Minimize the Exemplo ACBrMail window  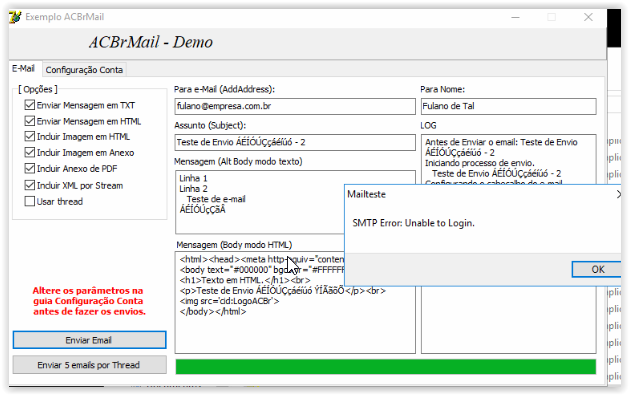[515, 17]
